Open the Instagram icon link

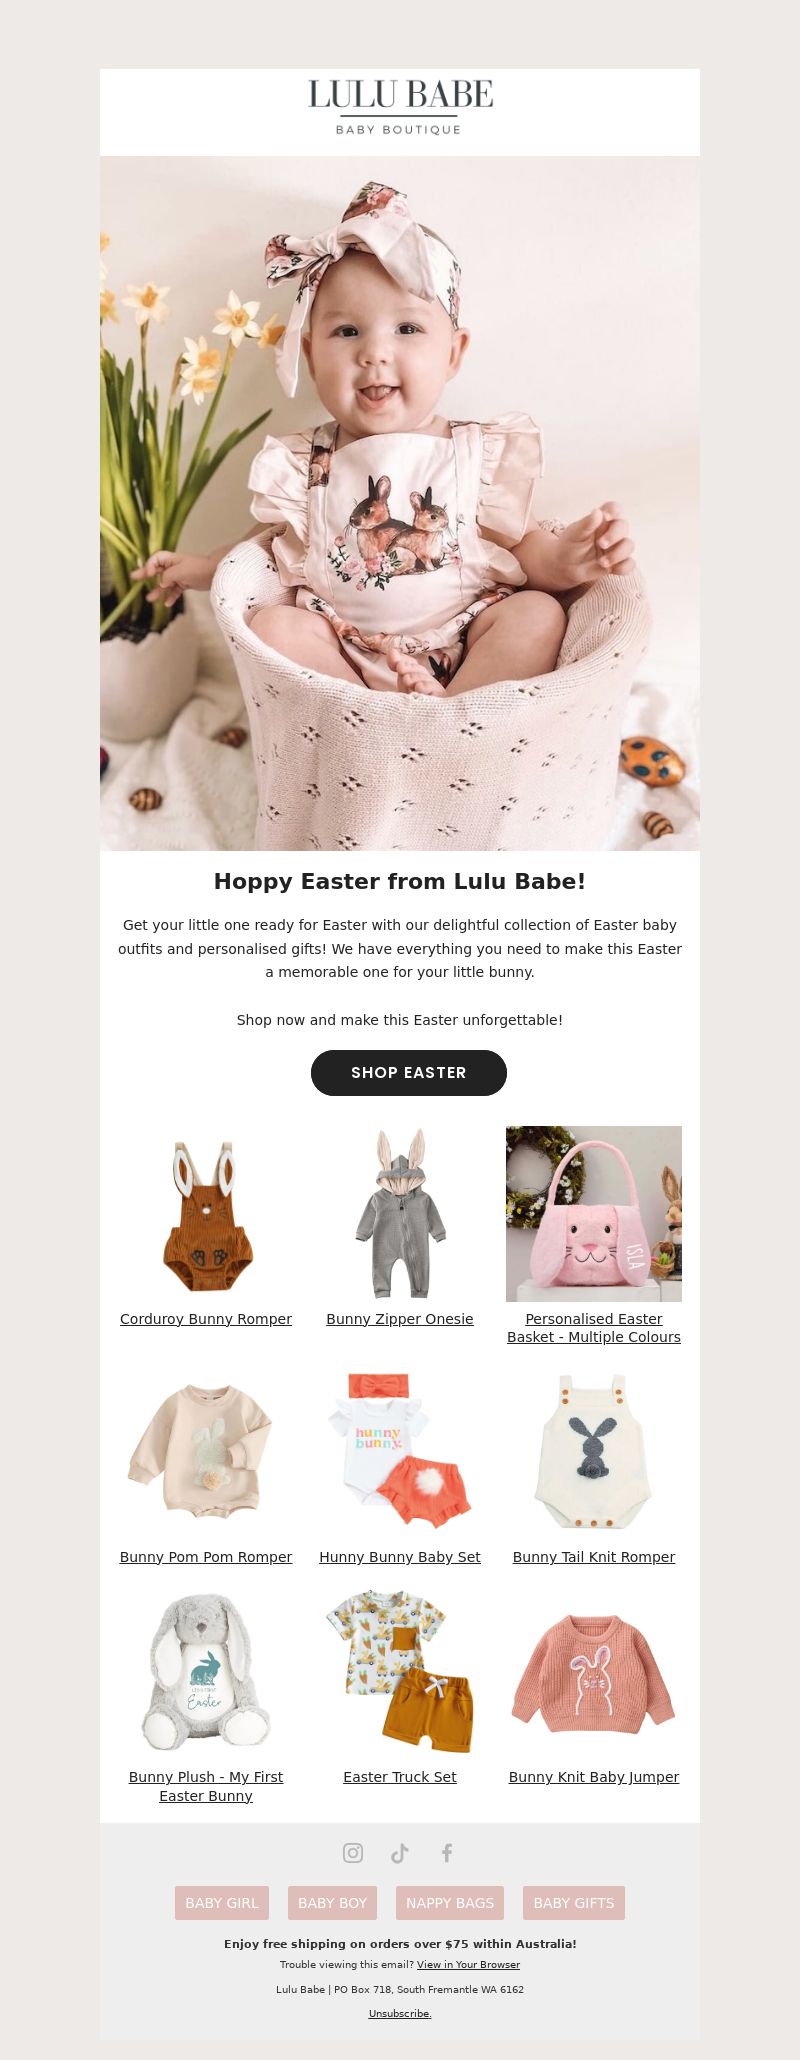click(x=353, y=1852)
